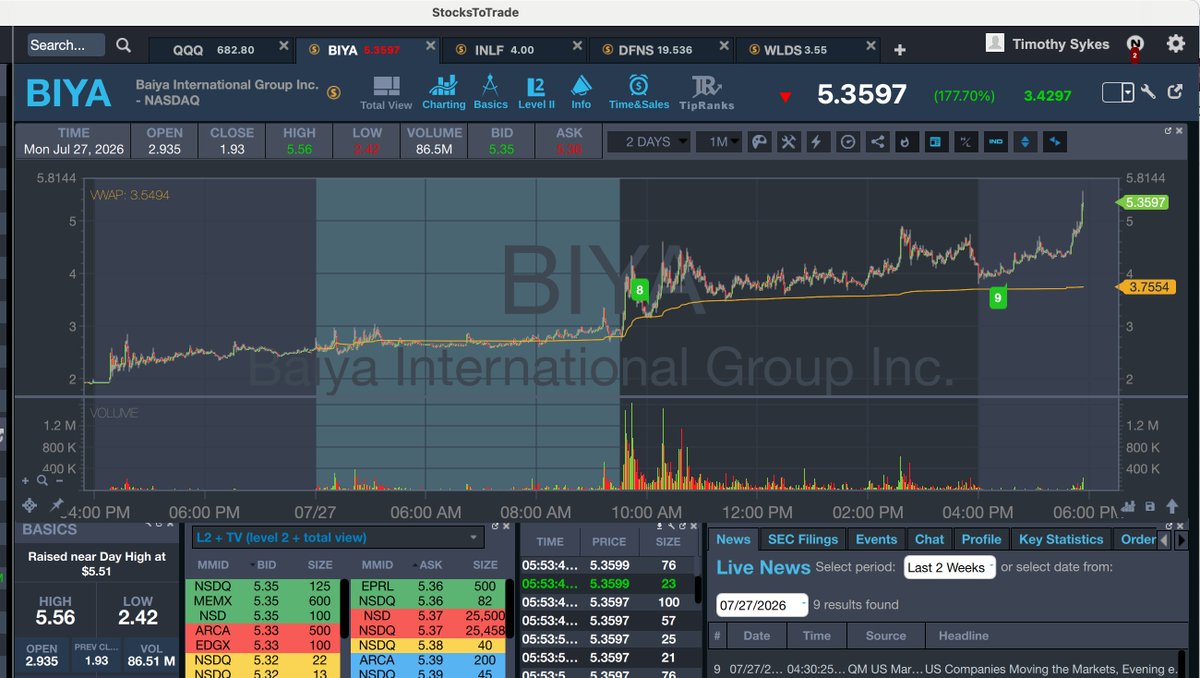This screenshot has height=678, width=1200.
Task: Select the Chat tab
Action: coord(929,539)
